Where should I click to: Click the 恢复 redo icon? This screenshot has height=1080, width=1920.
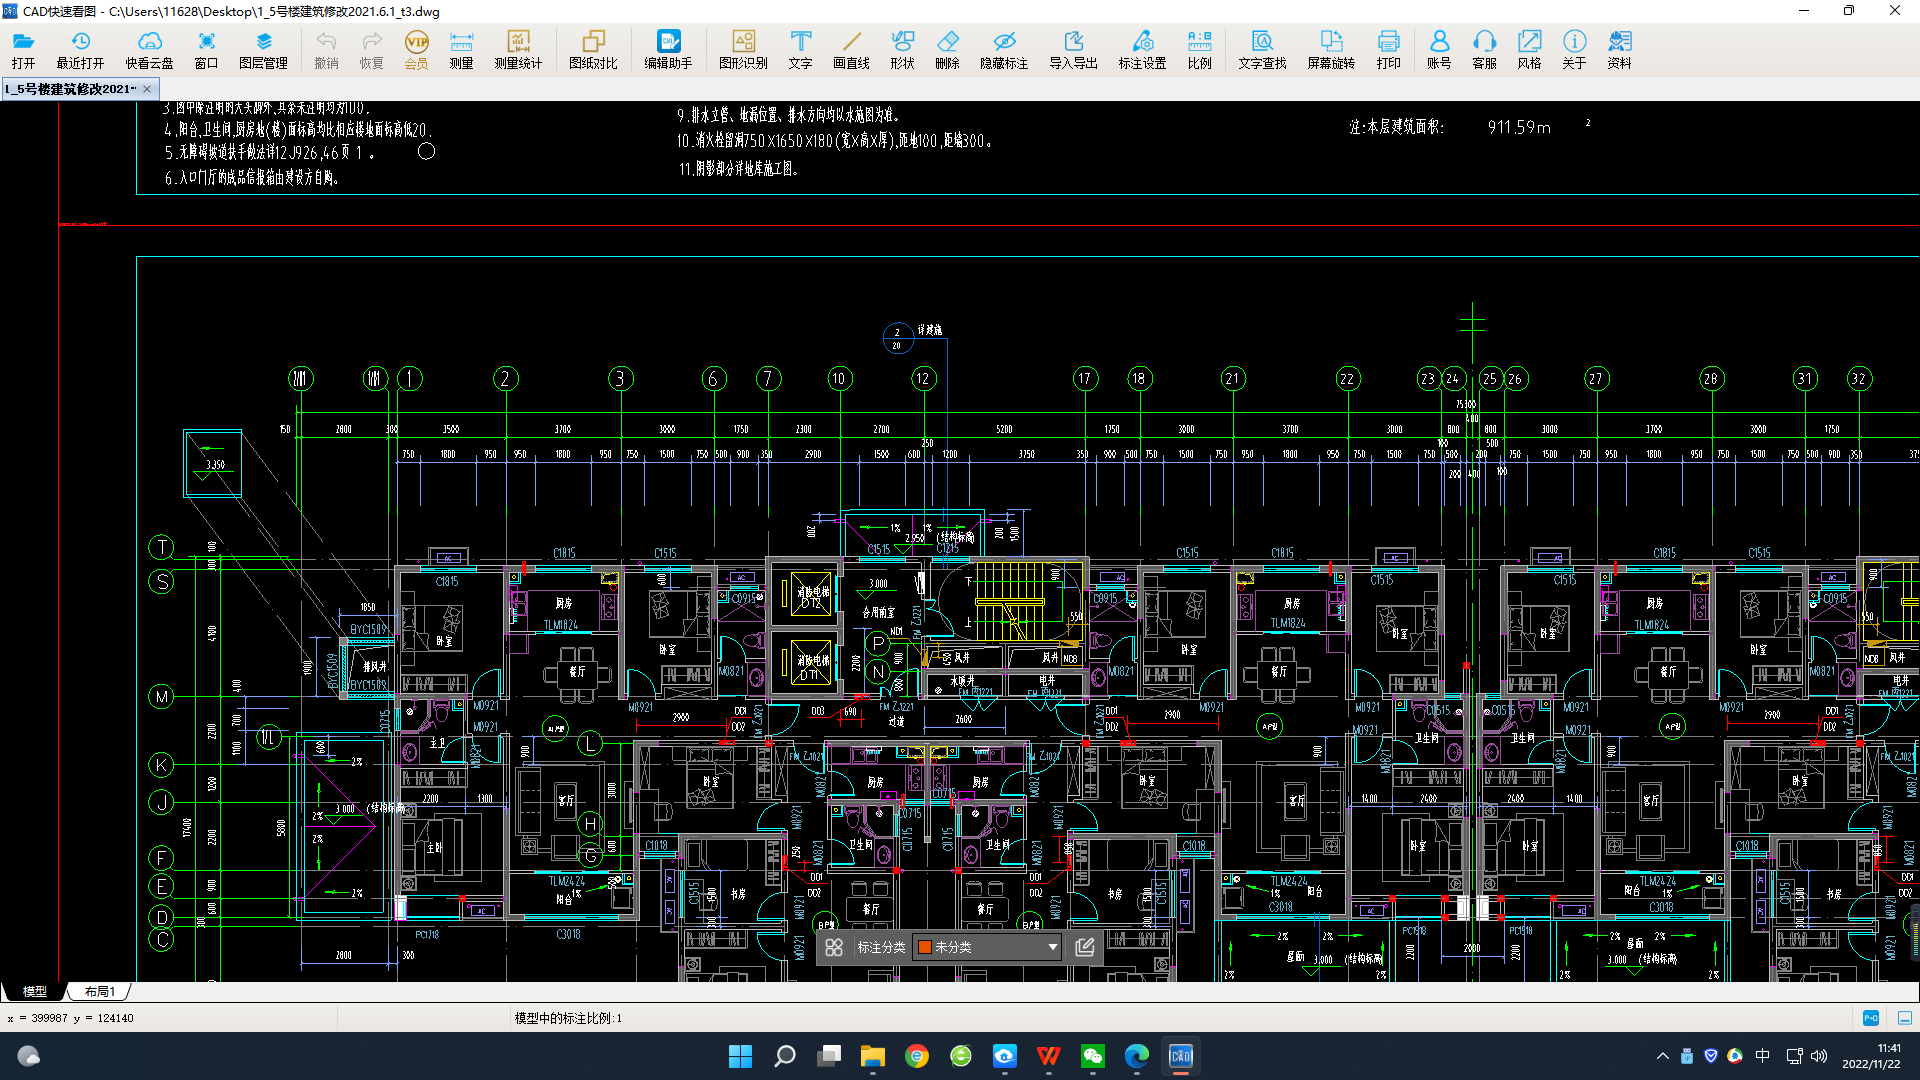[371, 49]
